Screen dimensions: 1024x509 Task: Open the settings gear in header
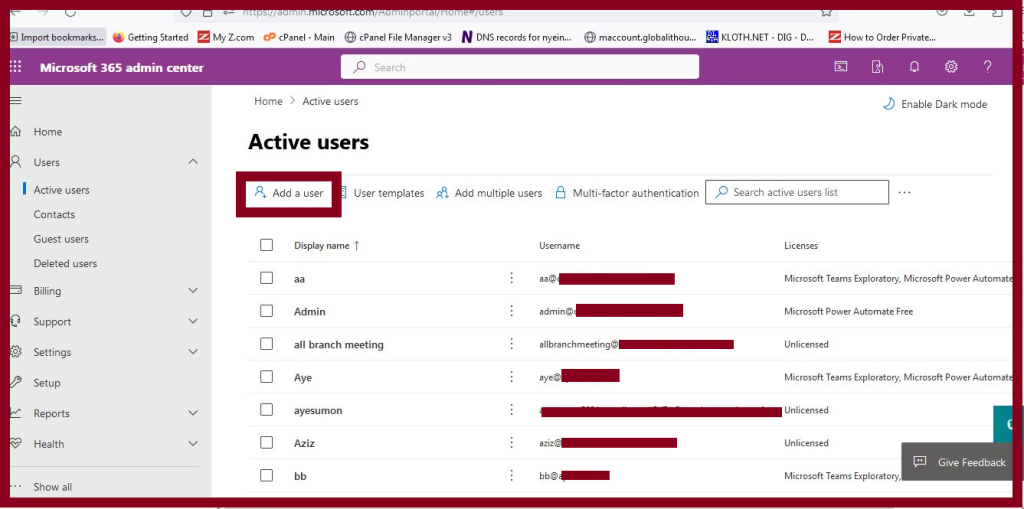[951, 67]
